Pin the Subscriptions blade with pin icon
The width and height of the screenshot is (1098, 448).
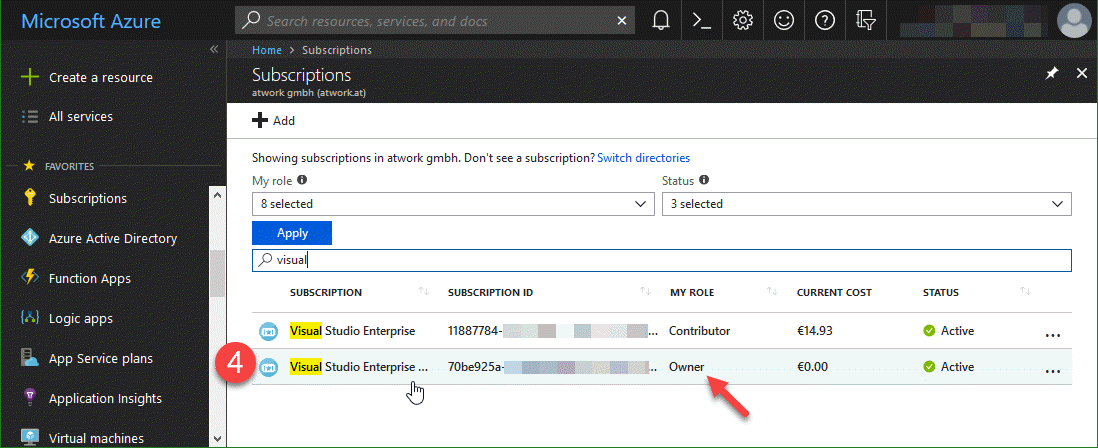pos(1052,74)
